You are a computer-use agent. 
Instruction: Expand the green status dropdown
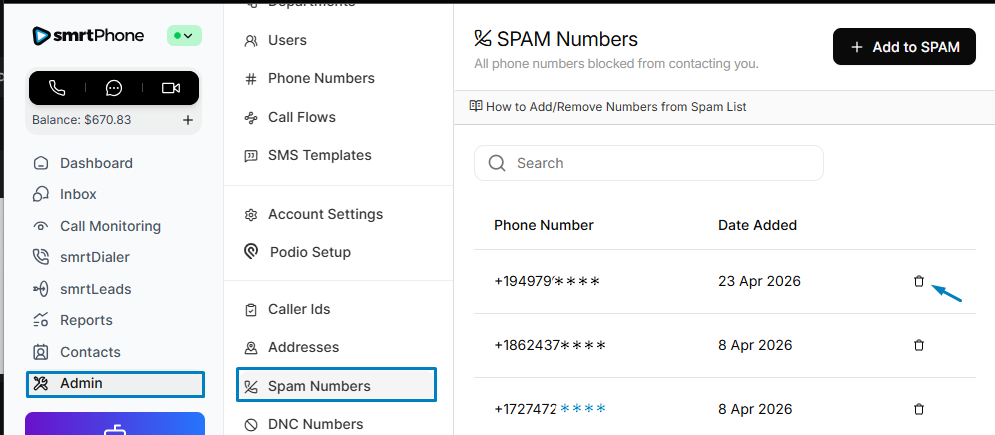[x=184, y=36]
